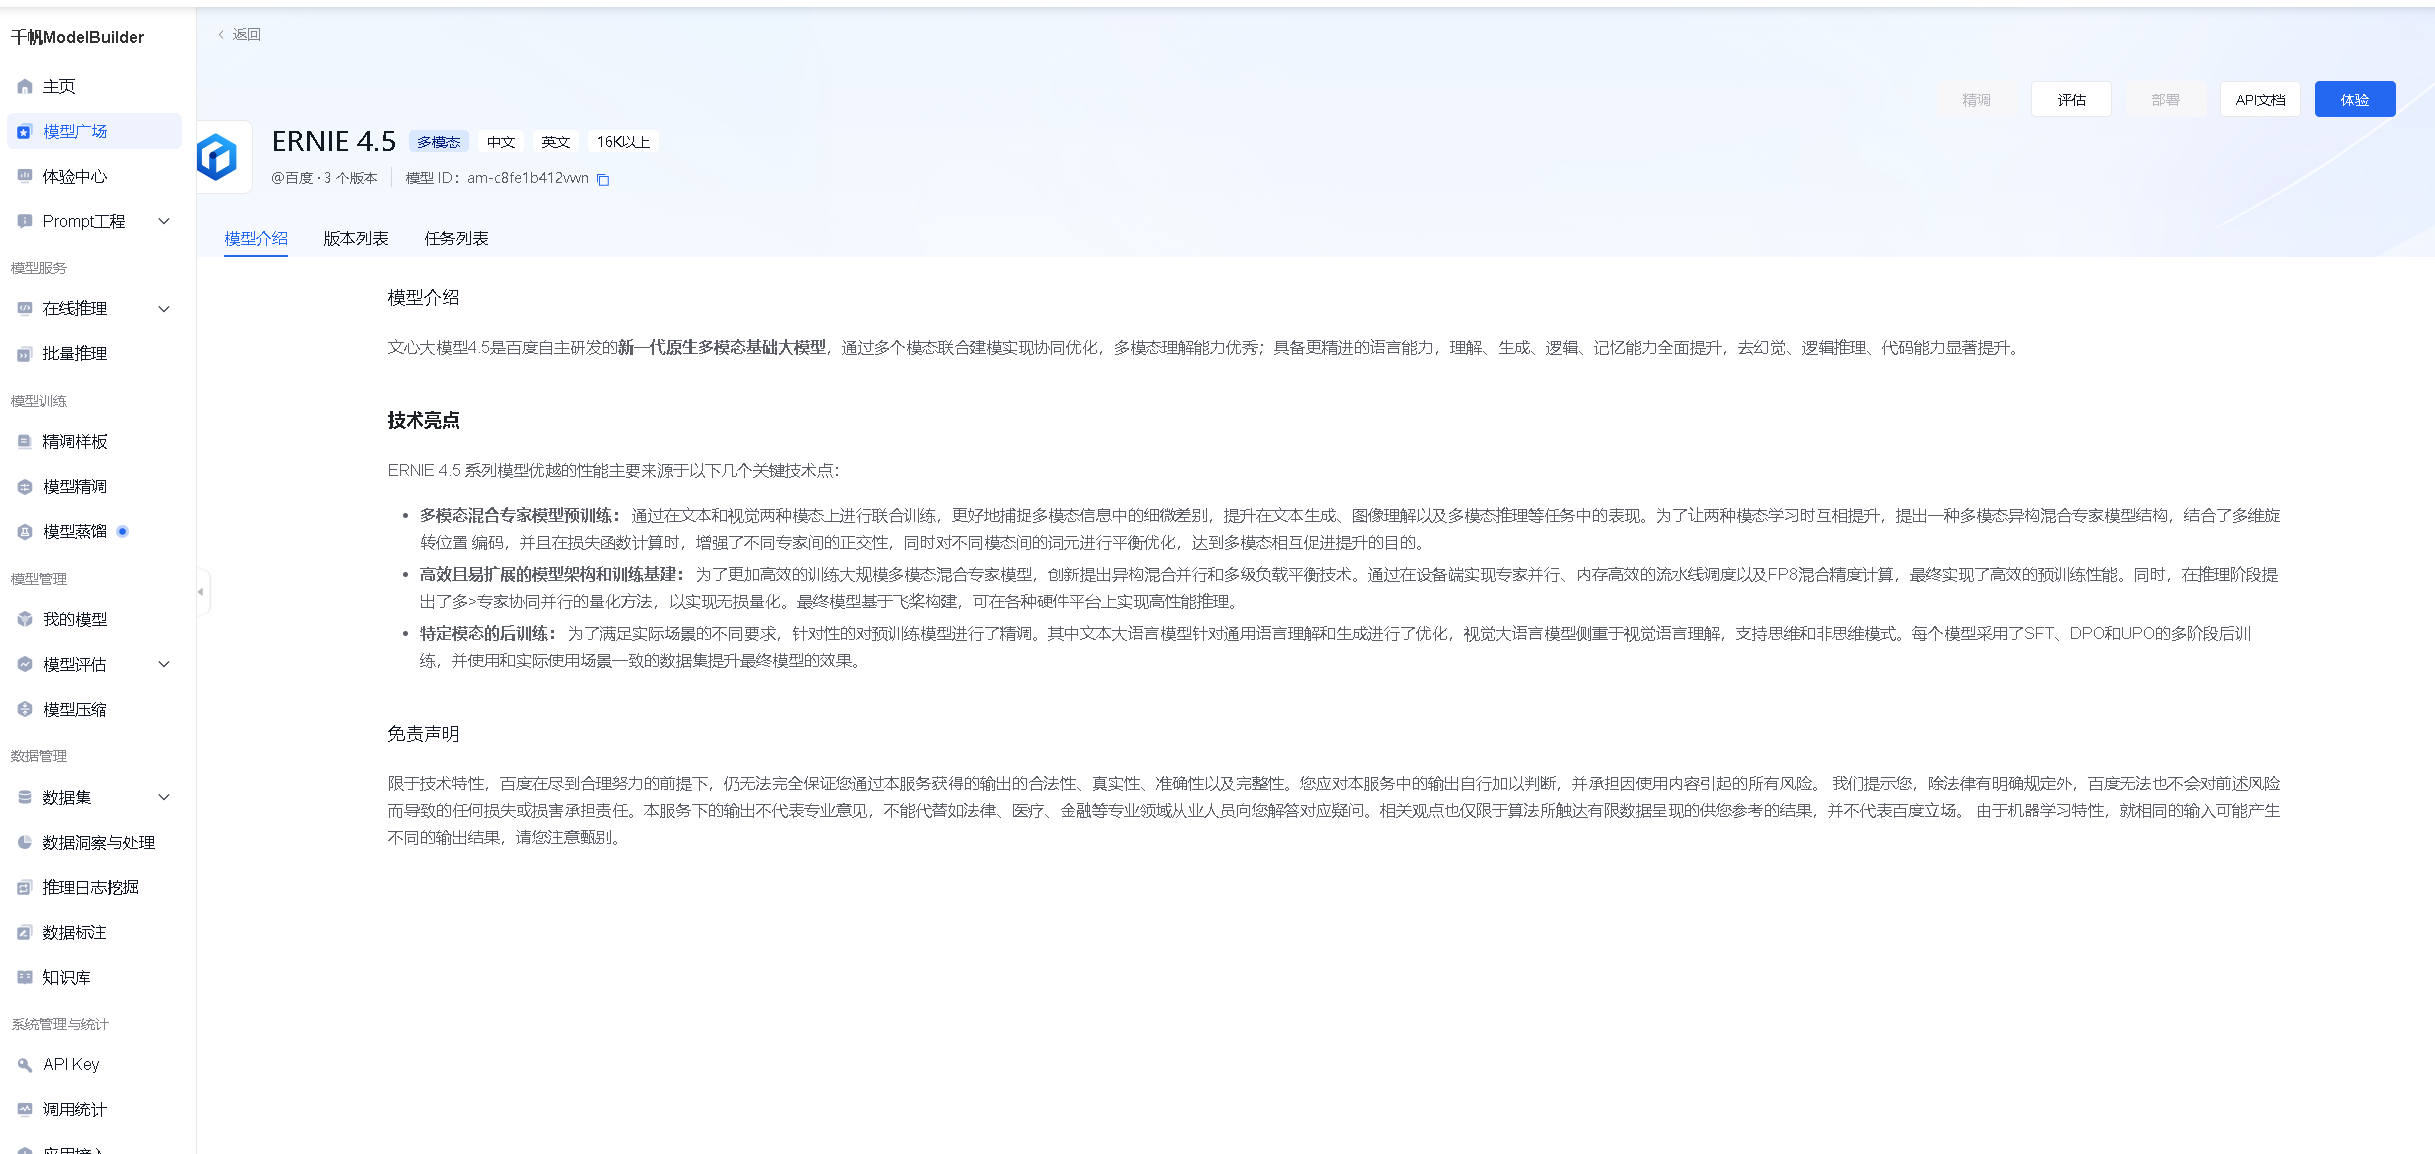
Task: Click the 推理日志挖掘 icon
Action: click(x=25, y=888)
